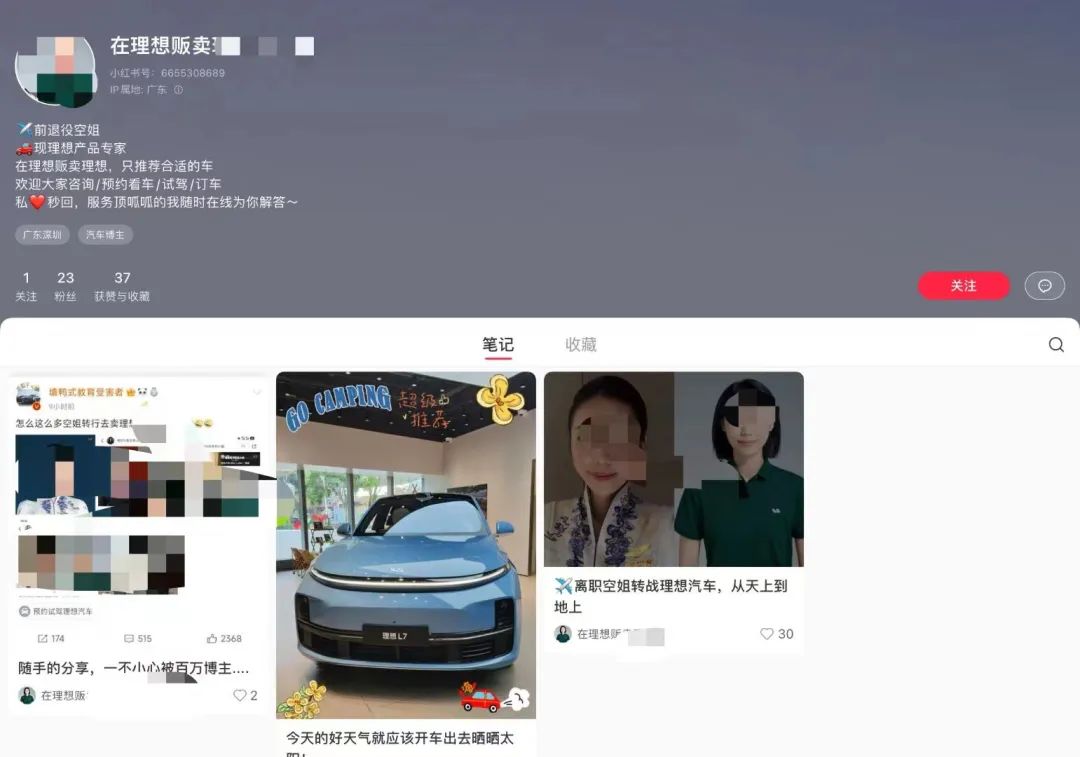1080x757 pixels.
Task: Open the private message chat icon
Action: coord(1044,286)
